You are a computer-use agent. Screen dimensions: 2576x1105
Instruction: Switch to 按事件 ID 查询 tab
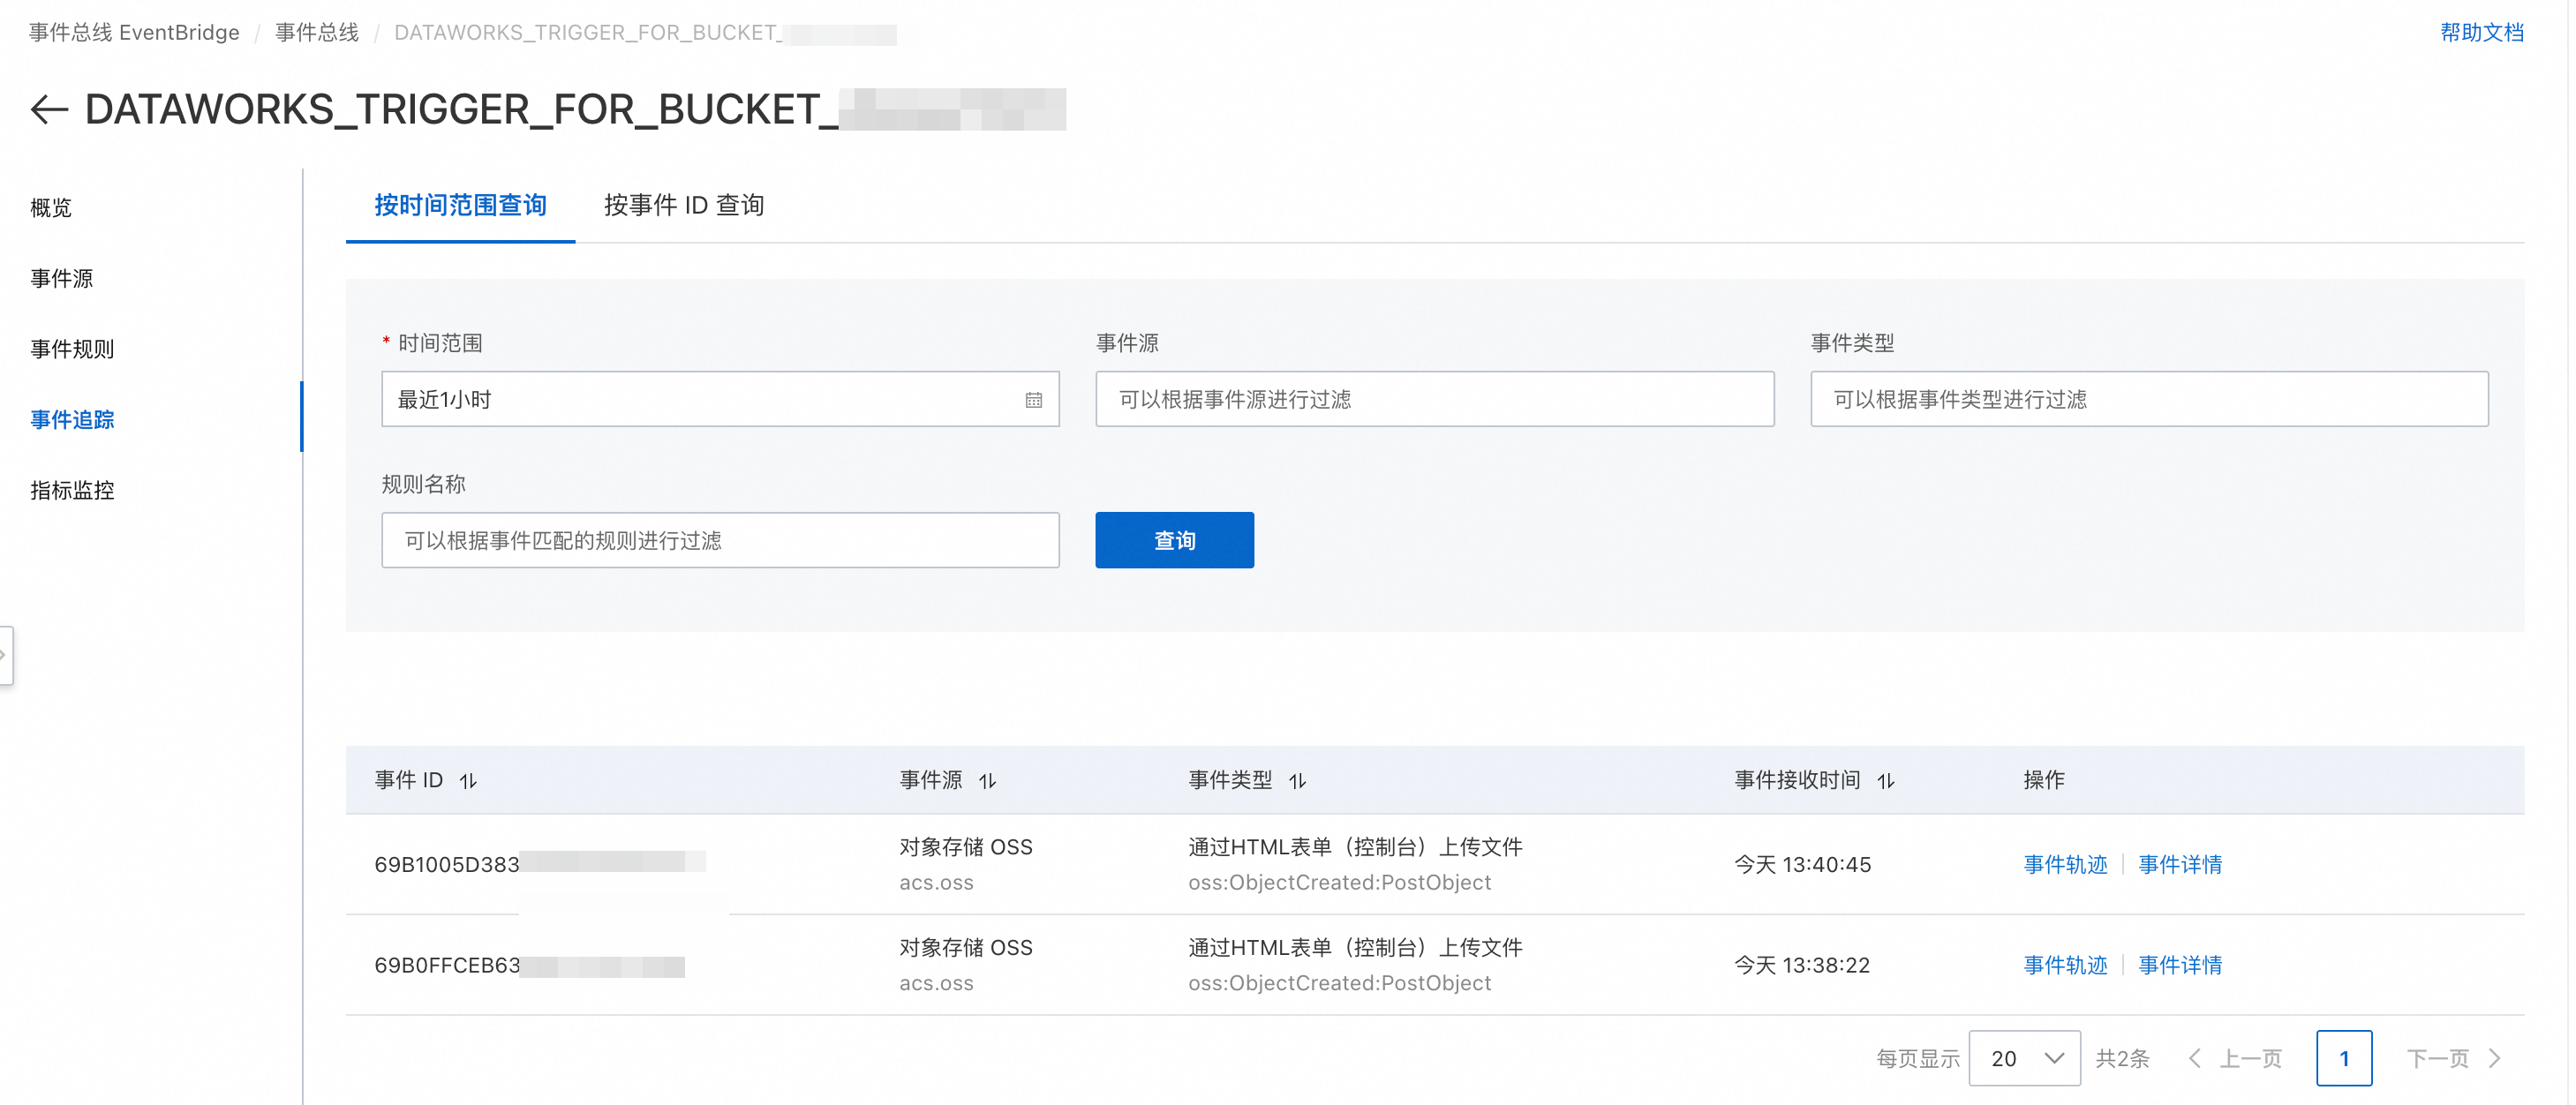684,205
